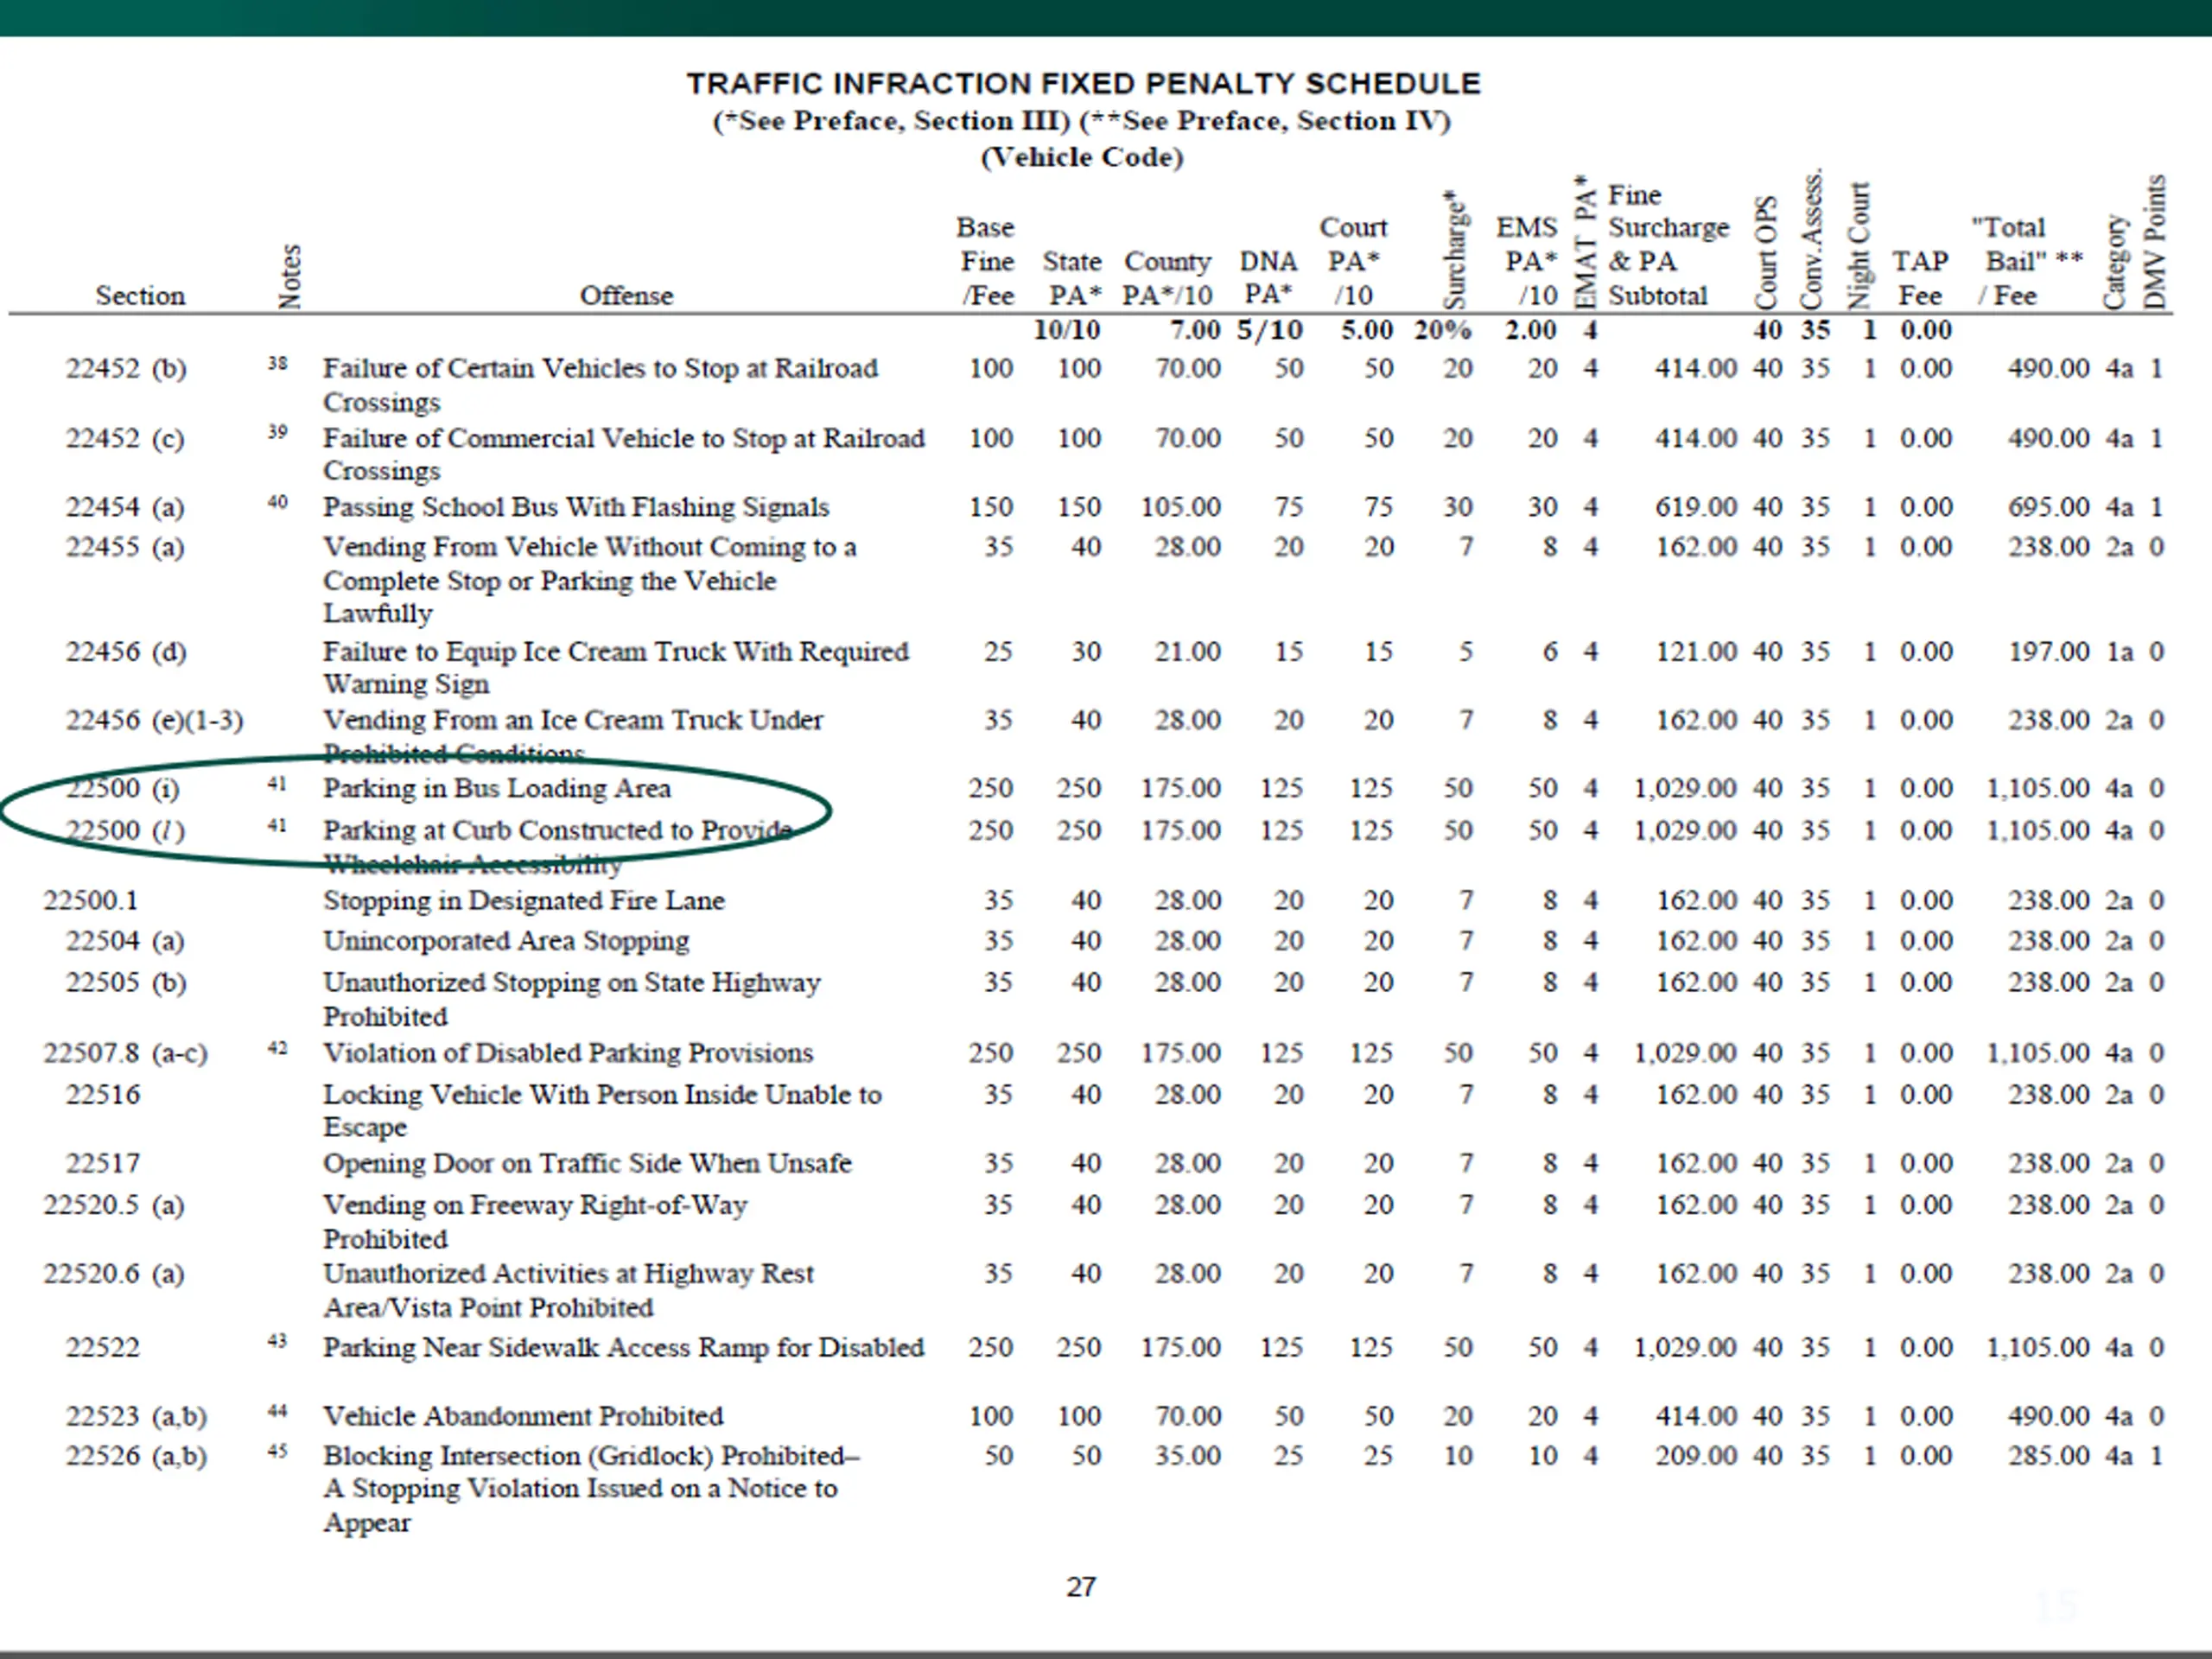Screen dimensions: 2212x1659
Task: Select the Section column header
Action: pyautogui.click(x=140, y=296)
